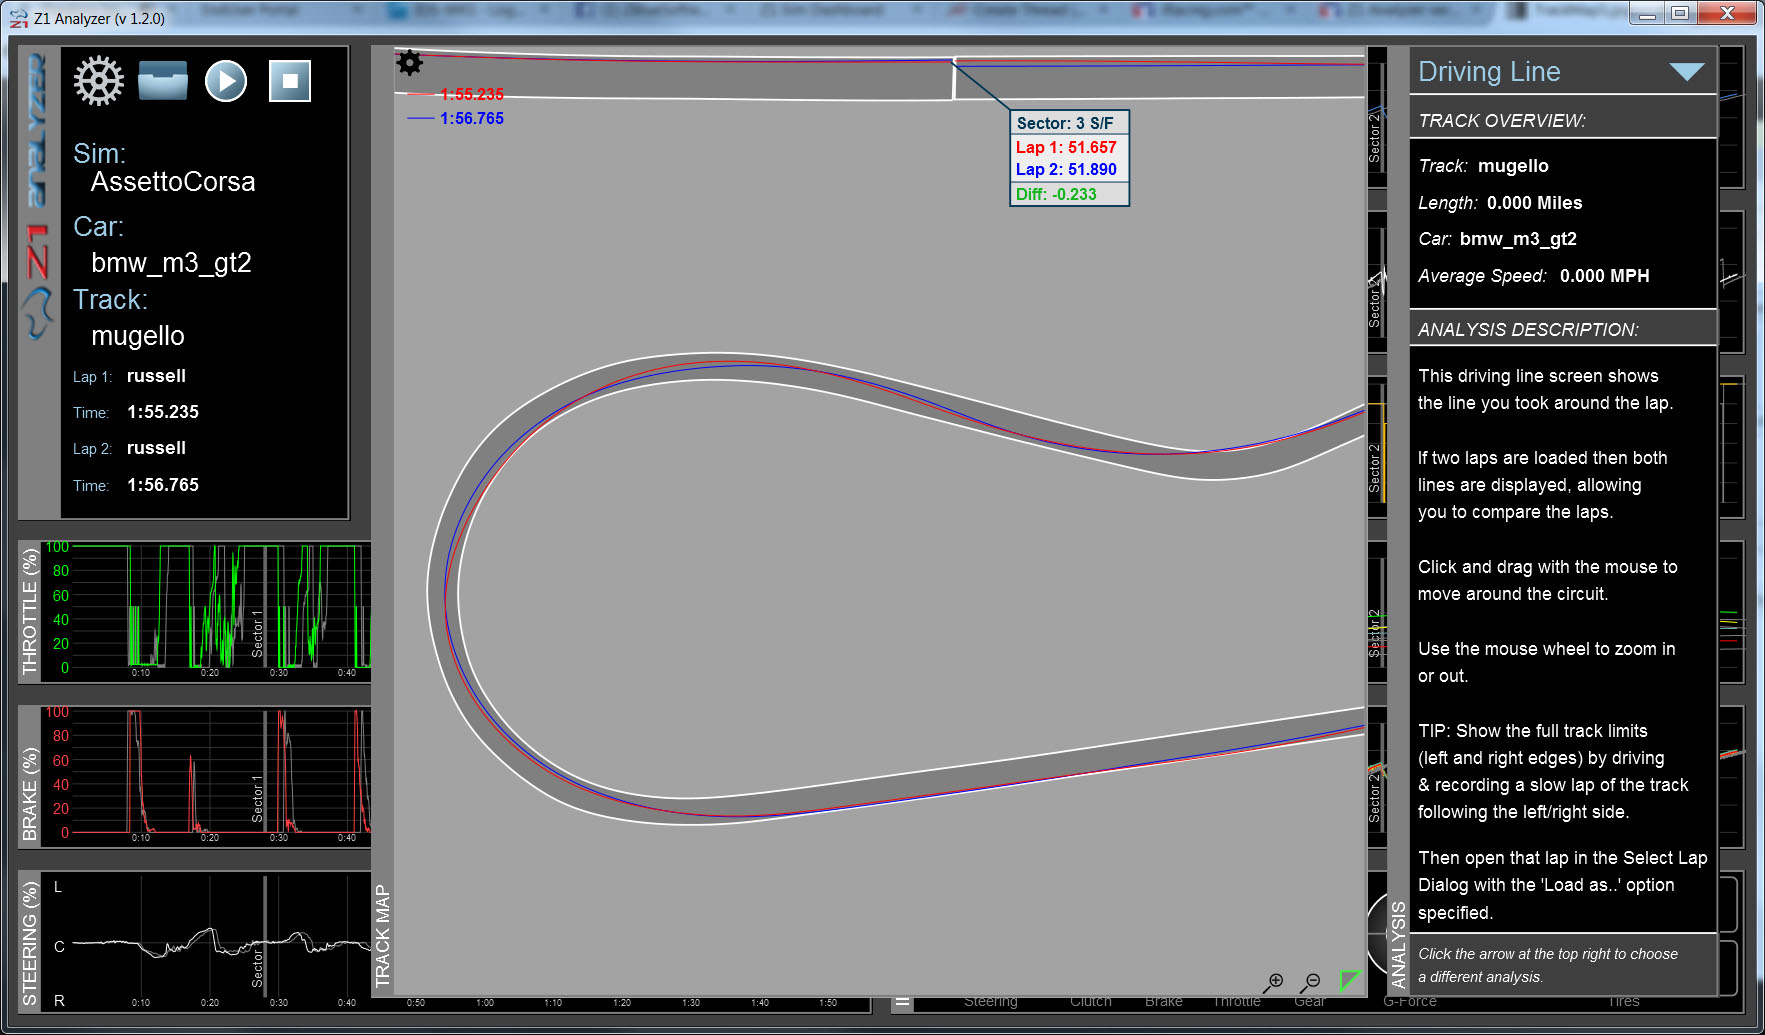Stop playback with the square stop button

(x=290, y=81)
